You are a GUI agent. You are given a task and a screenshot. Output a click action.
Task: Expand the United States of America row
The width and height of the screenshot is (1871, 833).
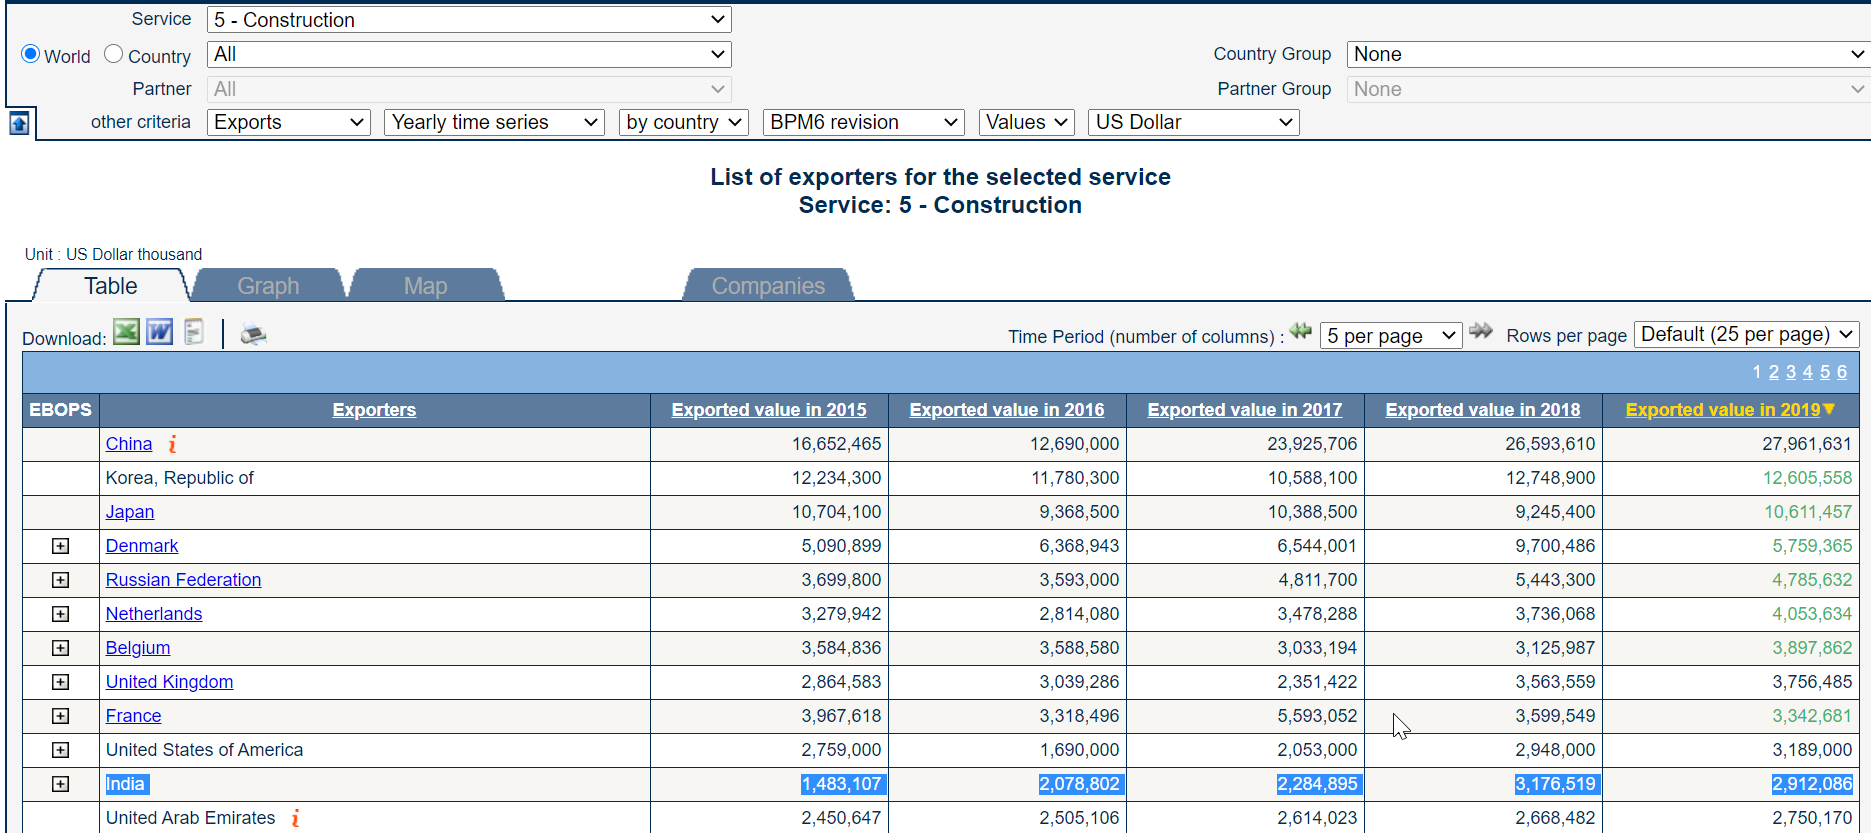(61, 750)
